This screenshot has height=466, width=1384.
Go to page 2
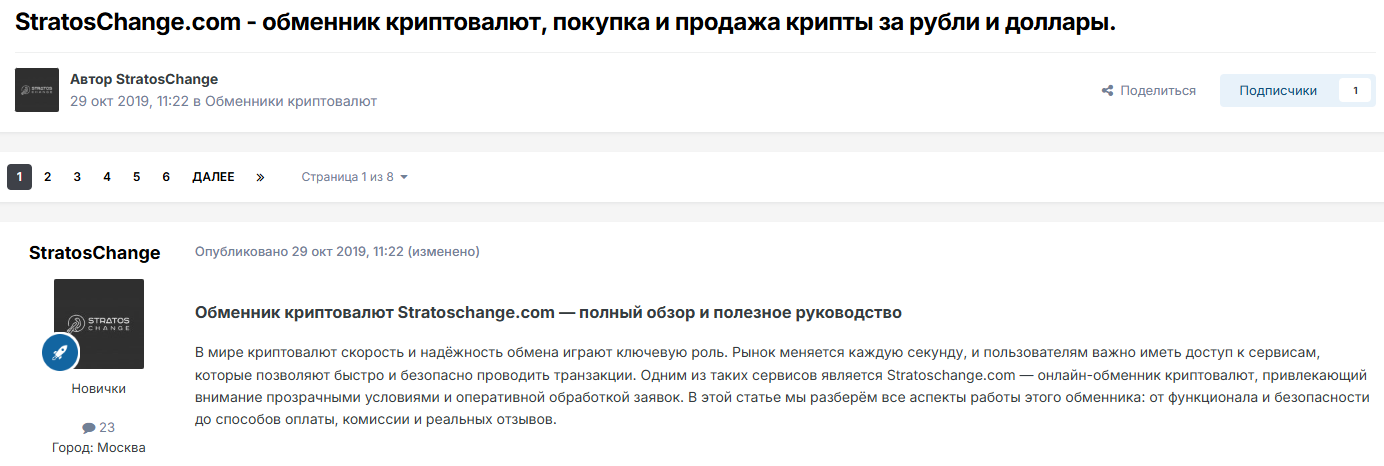click(x=47, y=177)
